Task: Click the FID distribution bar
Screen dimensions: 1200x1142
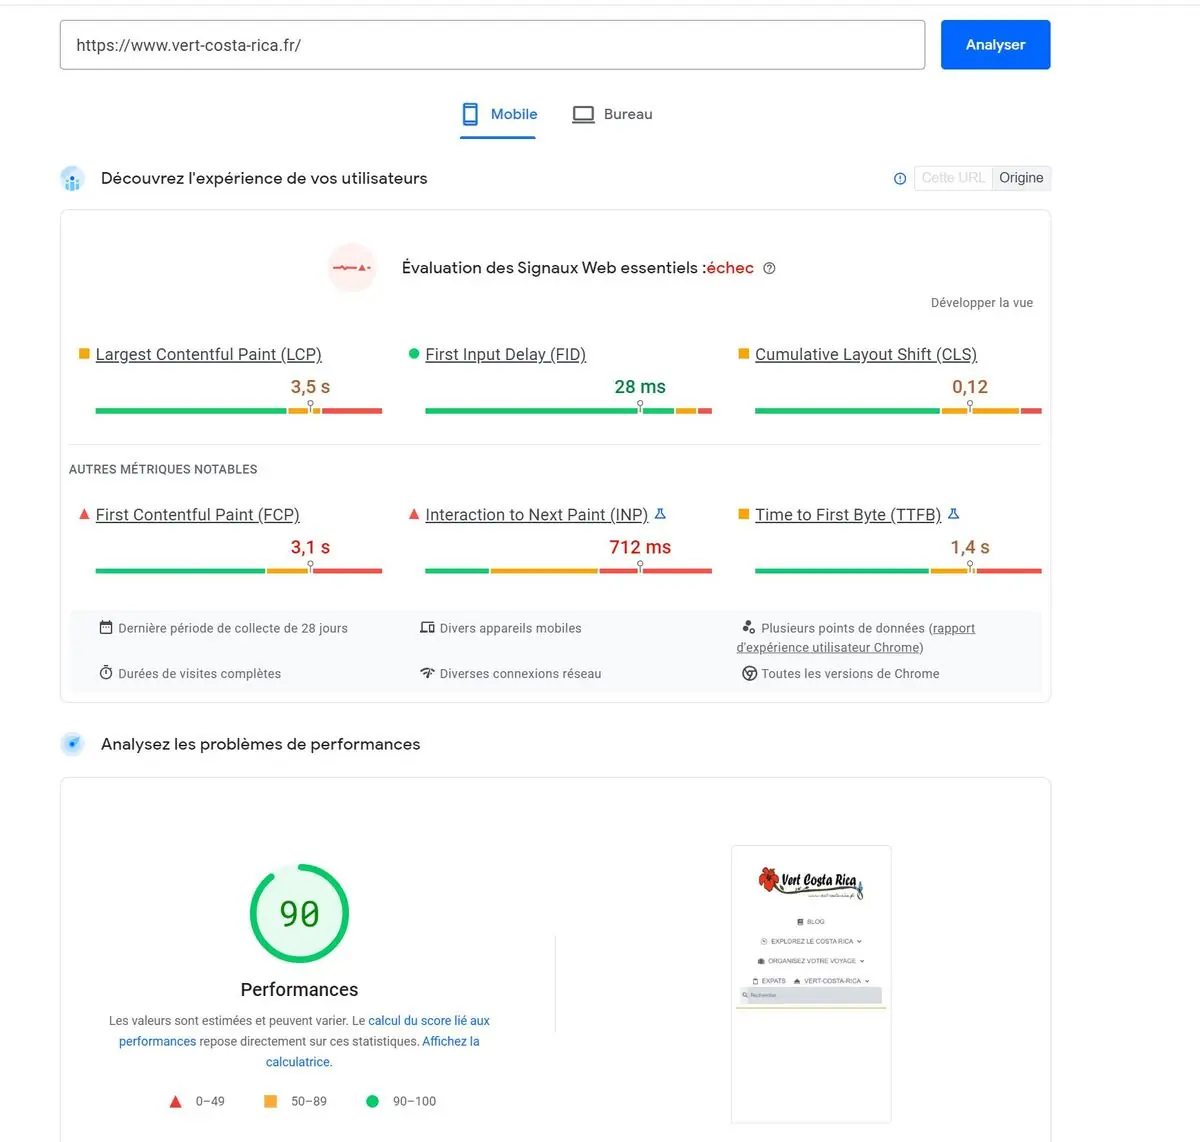Action: 568,410
